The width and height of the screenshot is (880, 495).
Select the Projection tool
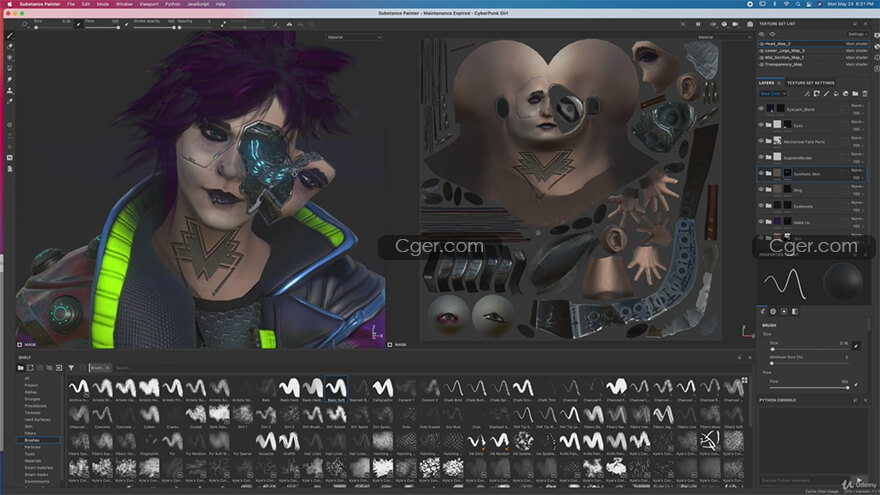(10, 57)
